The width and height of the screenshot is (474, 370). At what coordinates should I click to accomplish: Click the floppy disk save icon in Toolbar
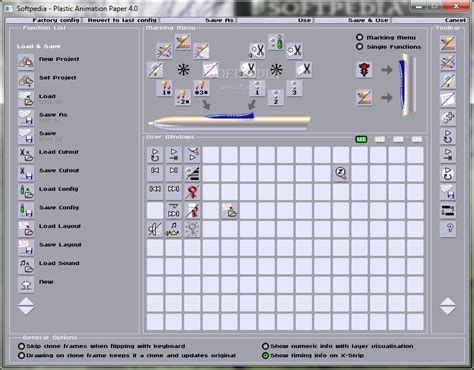pos(448,192)
